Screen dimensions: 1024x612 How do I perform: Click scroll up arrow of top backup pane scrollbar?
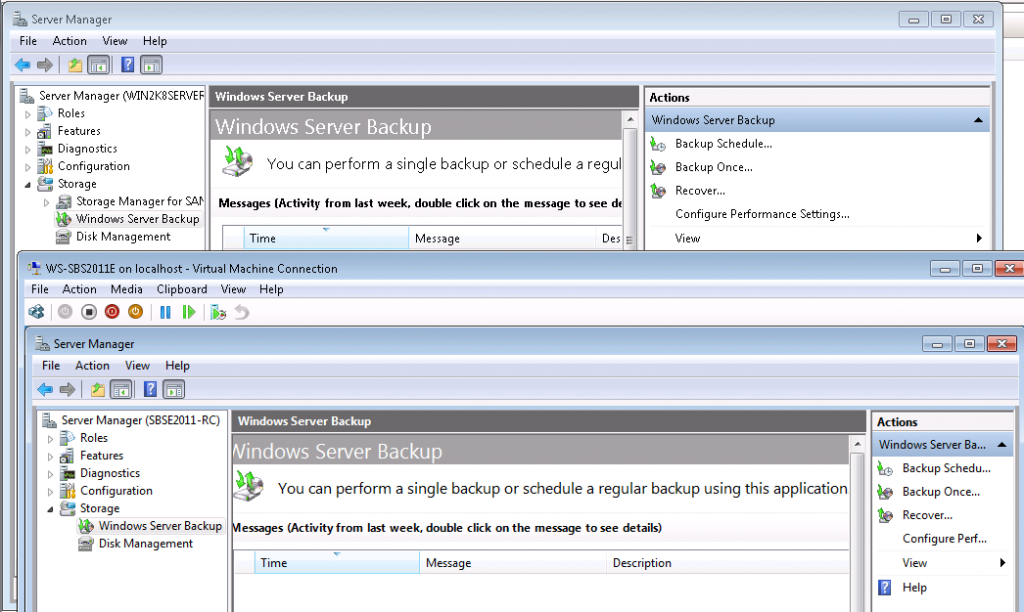click(x=630, y=120)
